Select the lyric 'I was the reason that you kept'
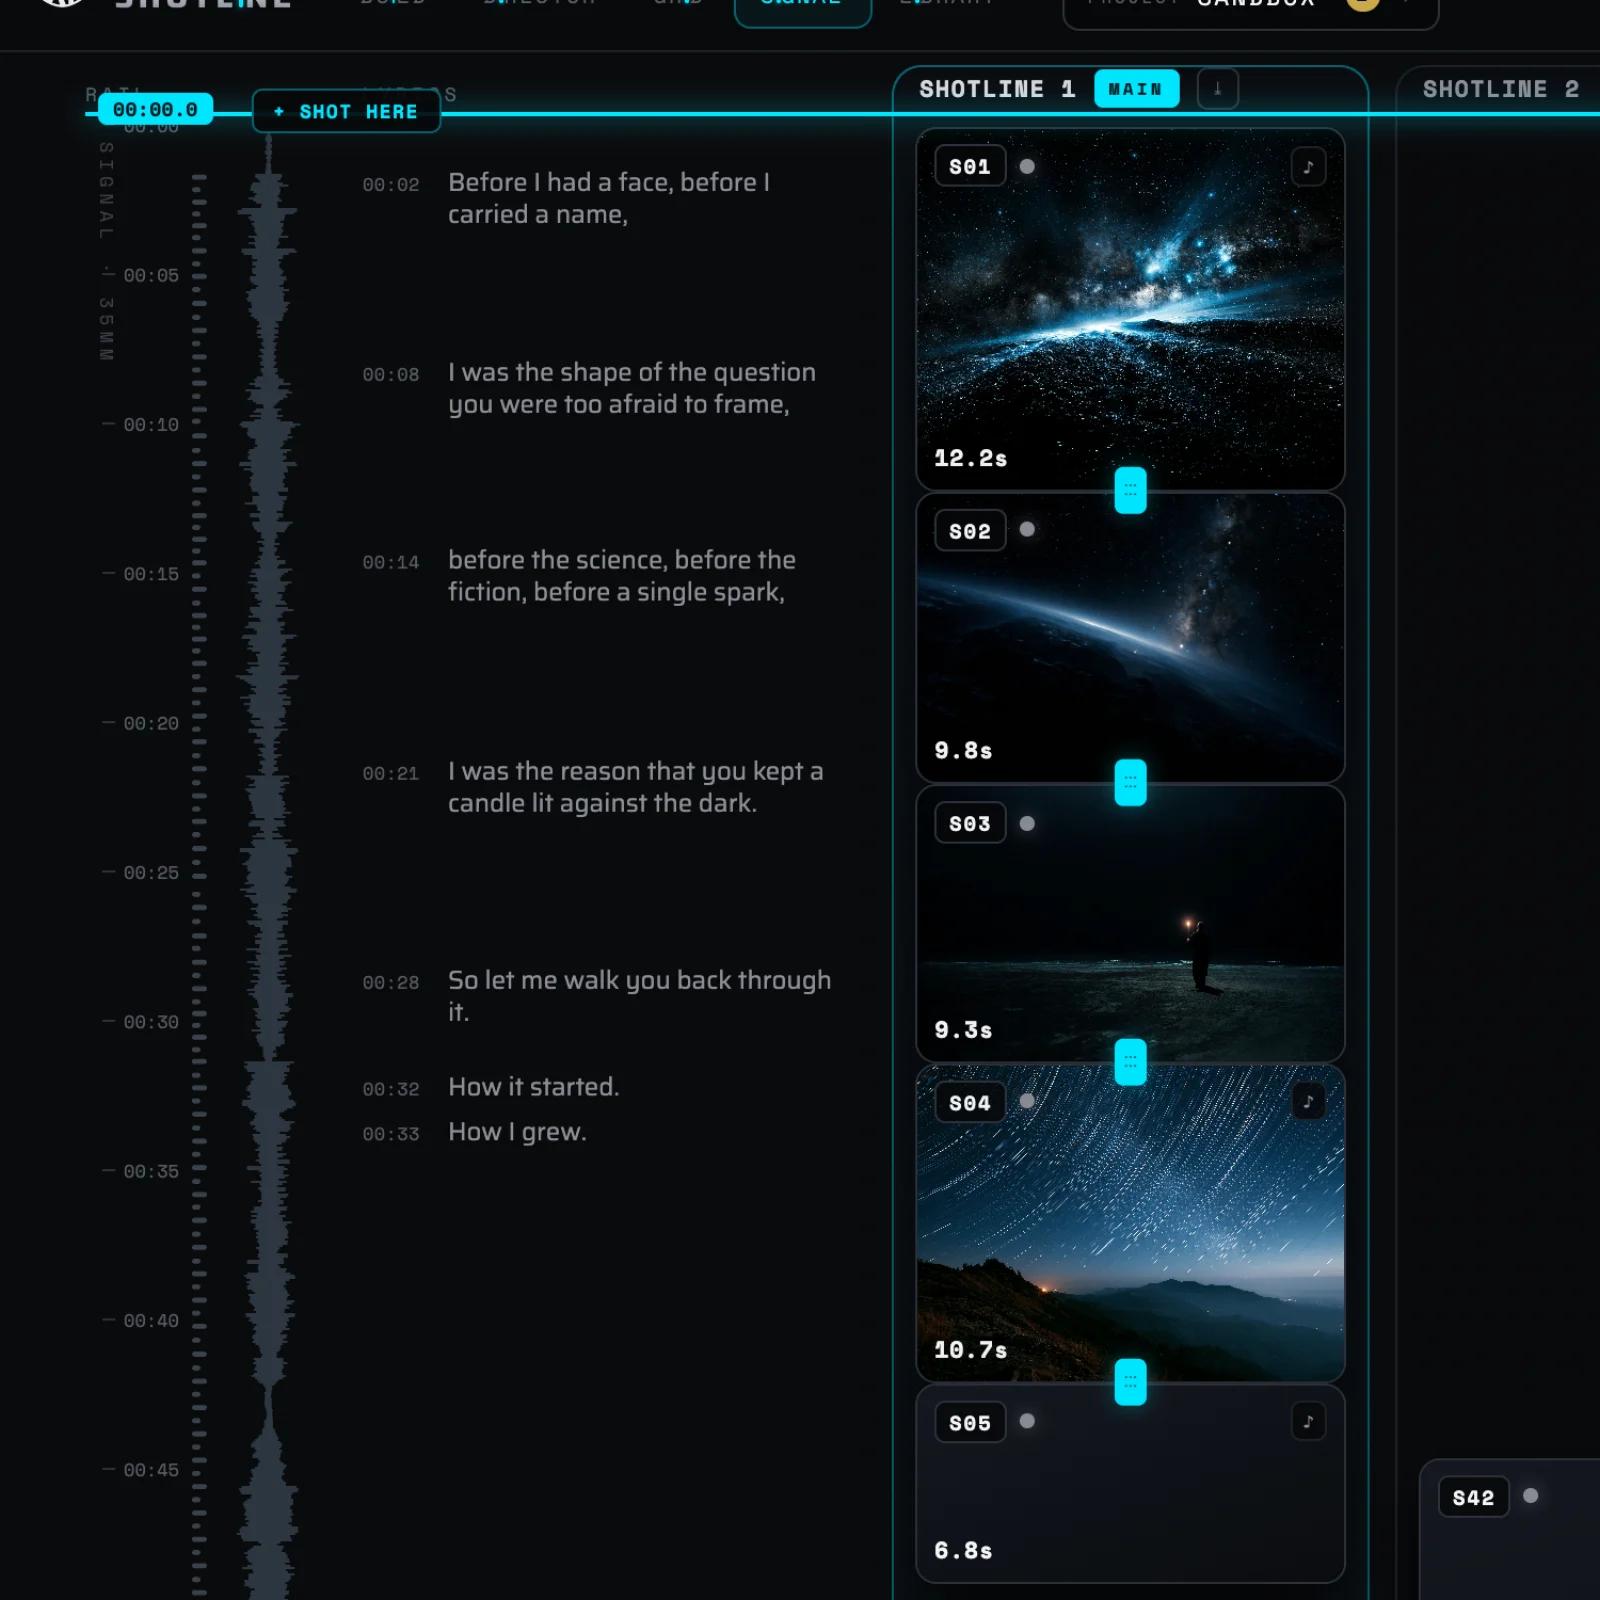This screenshot has height=1600, width=1600. (x=636, y=787)
